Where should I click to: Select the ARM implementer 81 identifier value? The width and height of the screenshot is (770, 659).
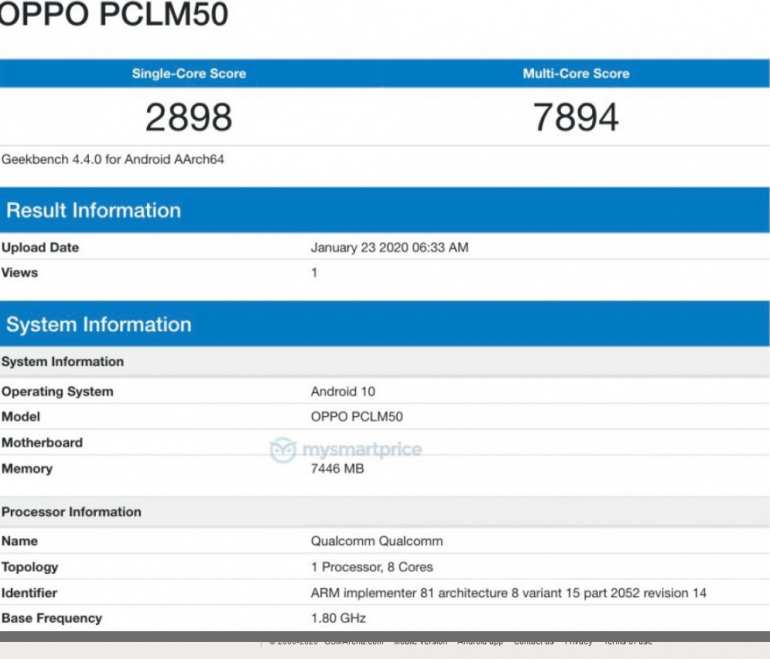(x=509, y=593)
